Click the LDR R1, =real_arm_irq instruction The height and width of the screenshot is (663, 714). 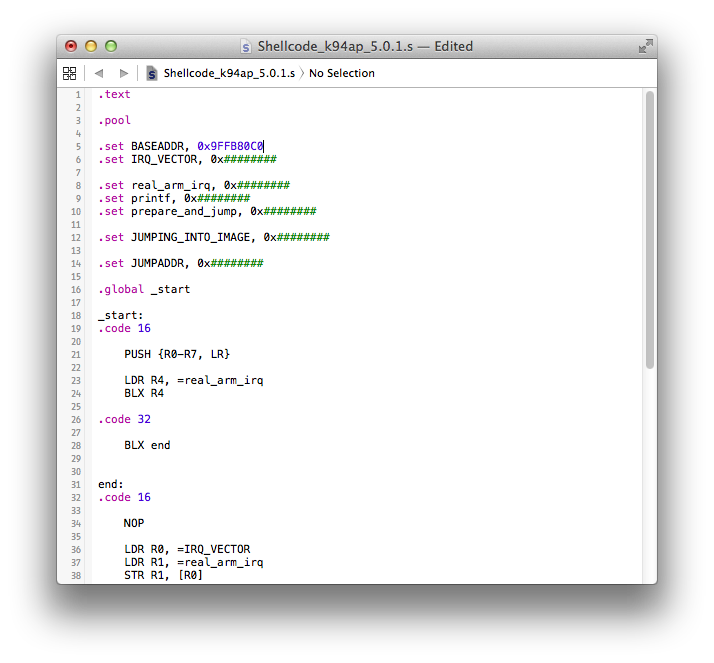coord(194,562)
